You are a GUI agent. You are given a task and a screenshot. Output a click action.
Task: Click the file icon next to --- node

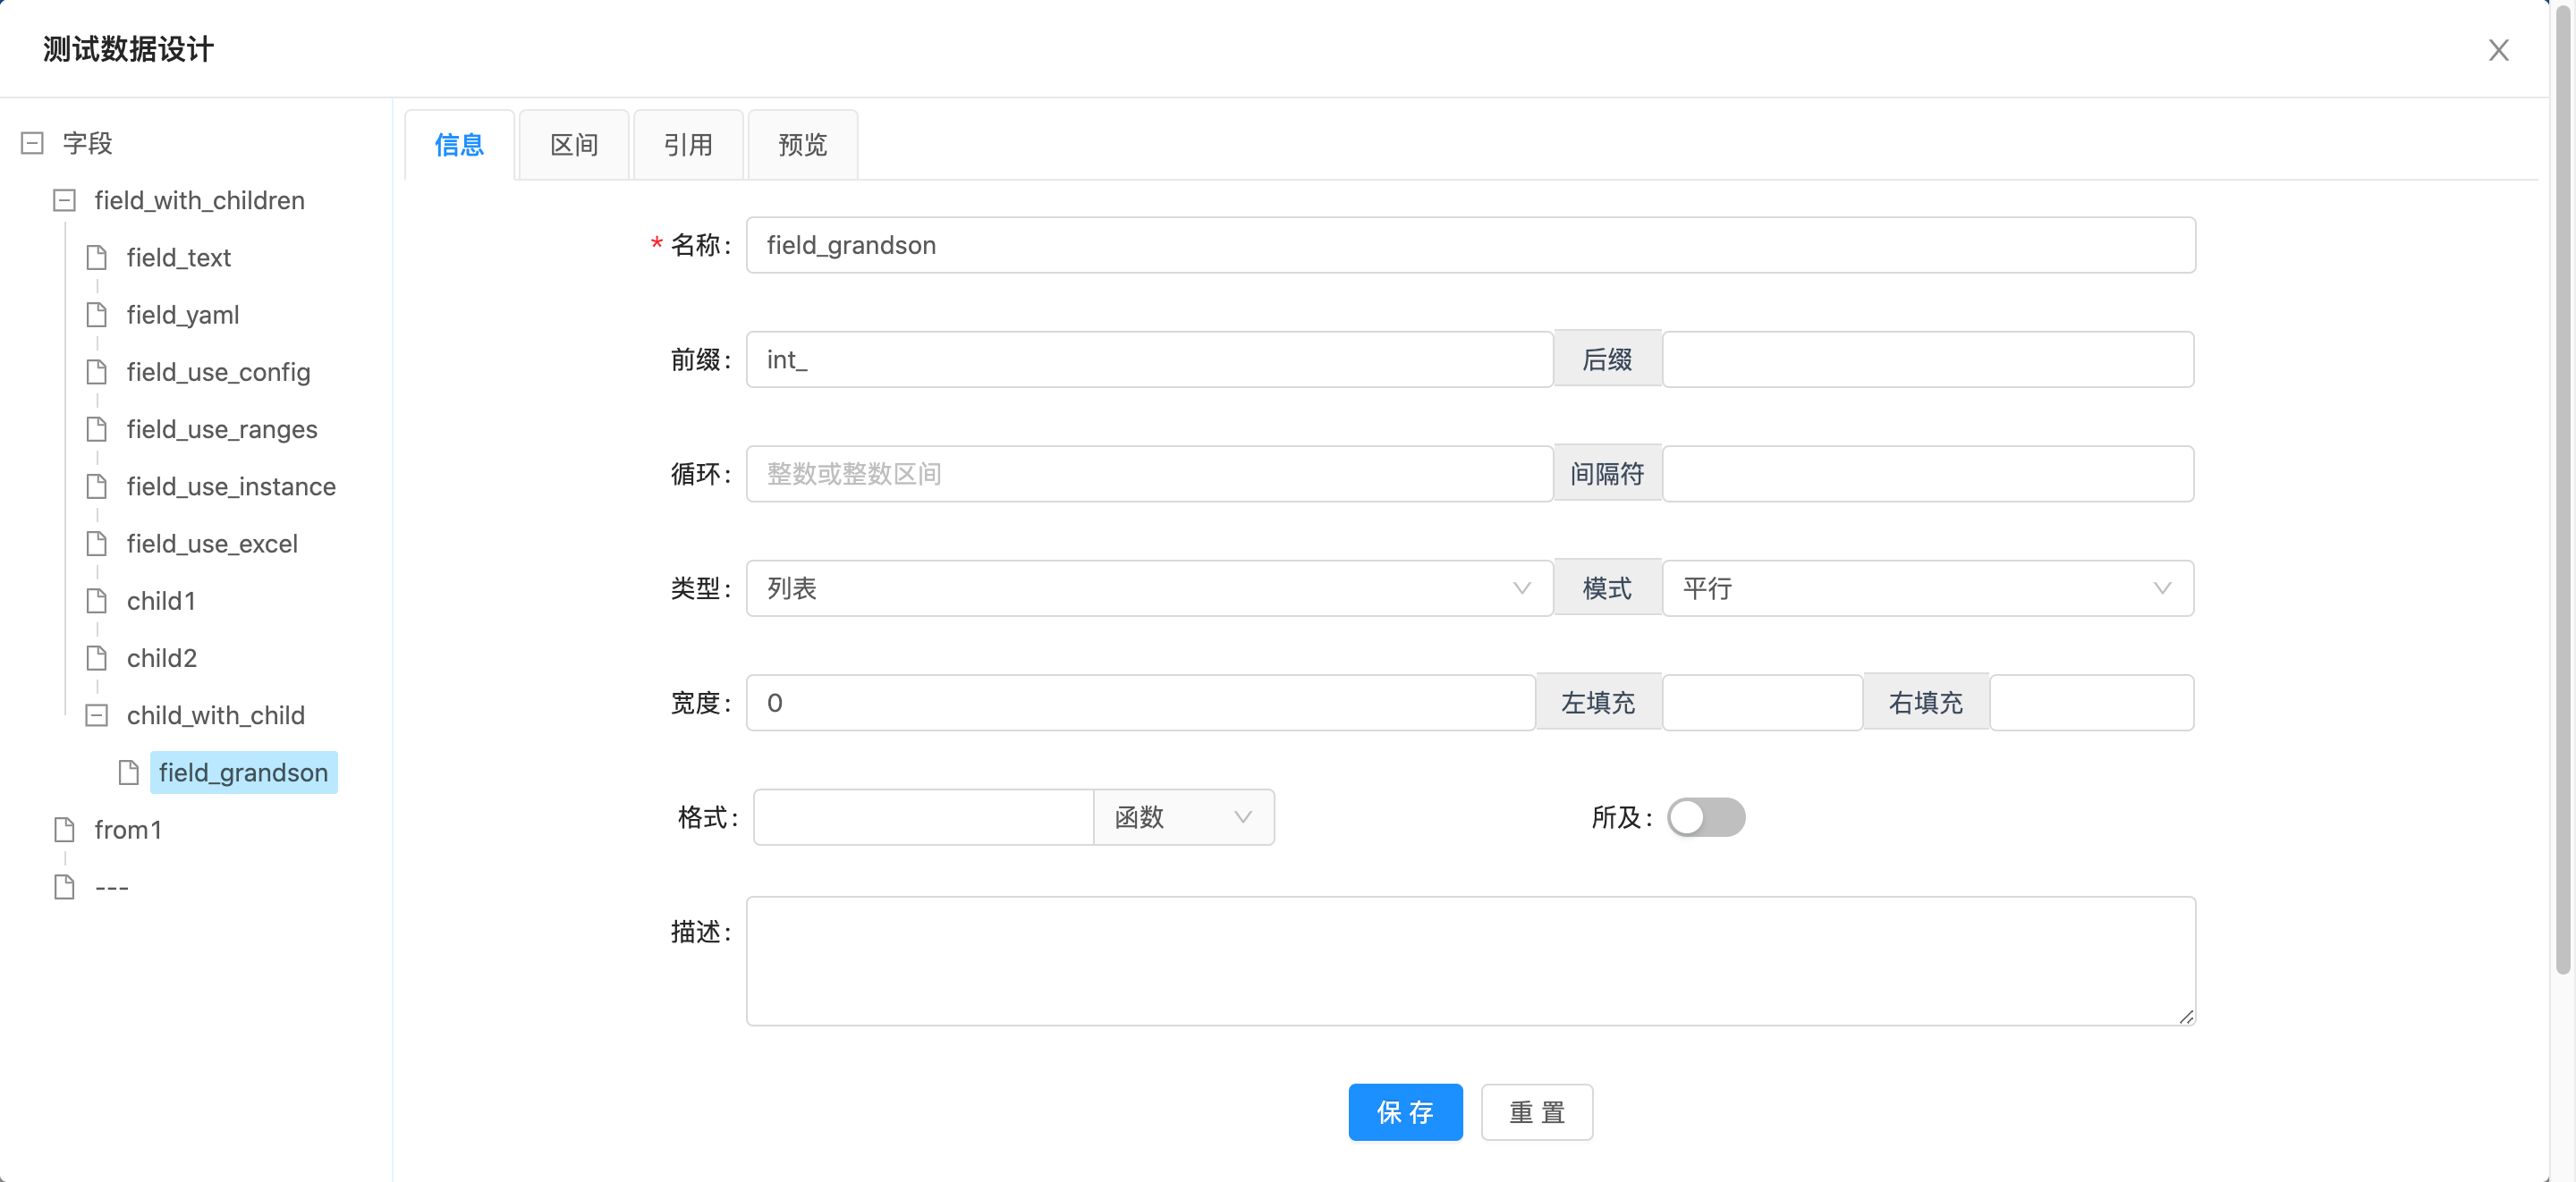65,887
